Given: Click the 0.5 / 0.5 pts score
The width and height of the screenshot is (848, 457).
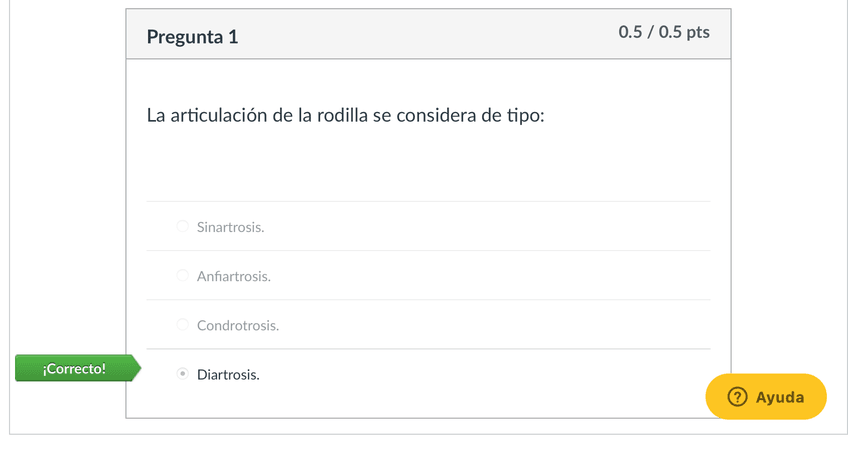Looking at the screenshot, I should 664,32.
